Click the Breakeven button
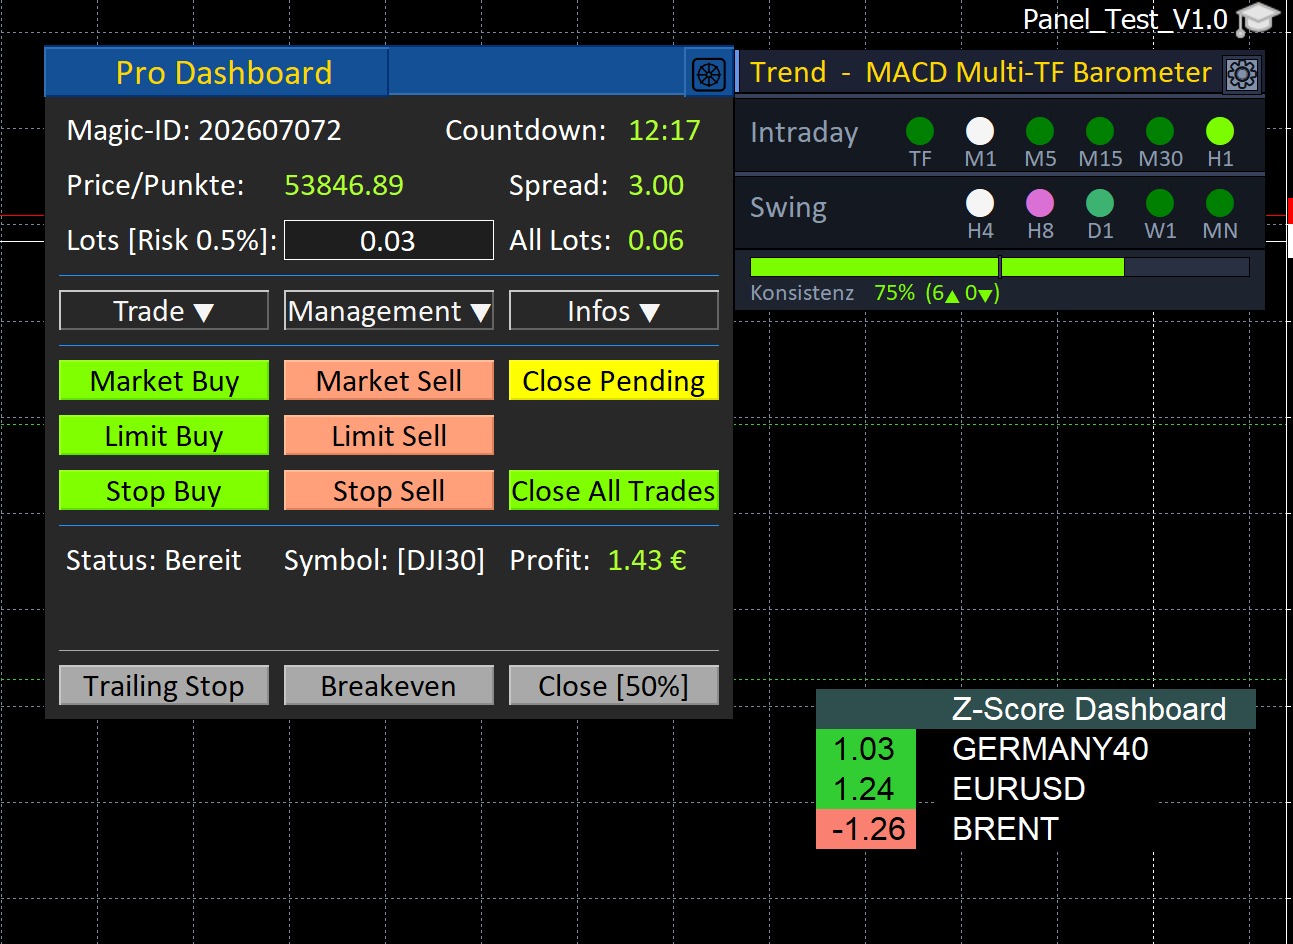 389,686
